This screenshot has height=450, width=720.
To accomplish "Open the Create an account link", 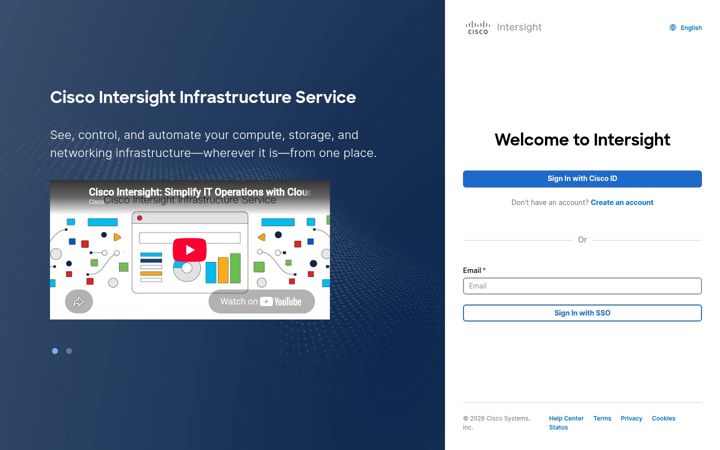I will click(x=622, y=202).
